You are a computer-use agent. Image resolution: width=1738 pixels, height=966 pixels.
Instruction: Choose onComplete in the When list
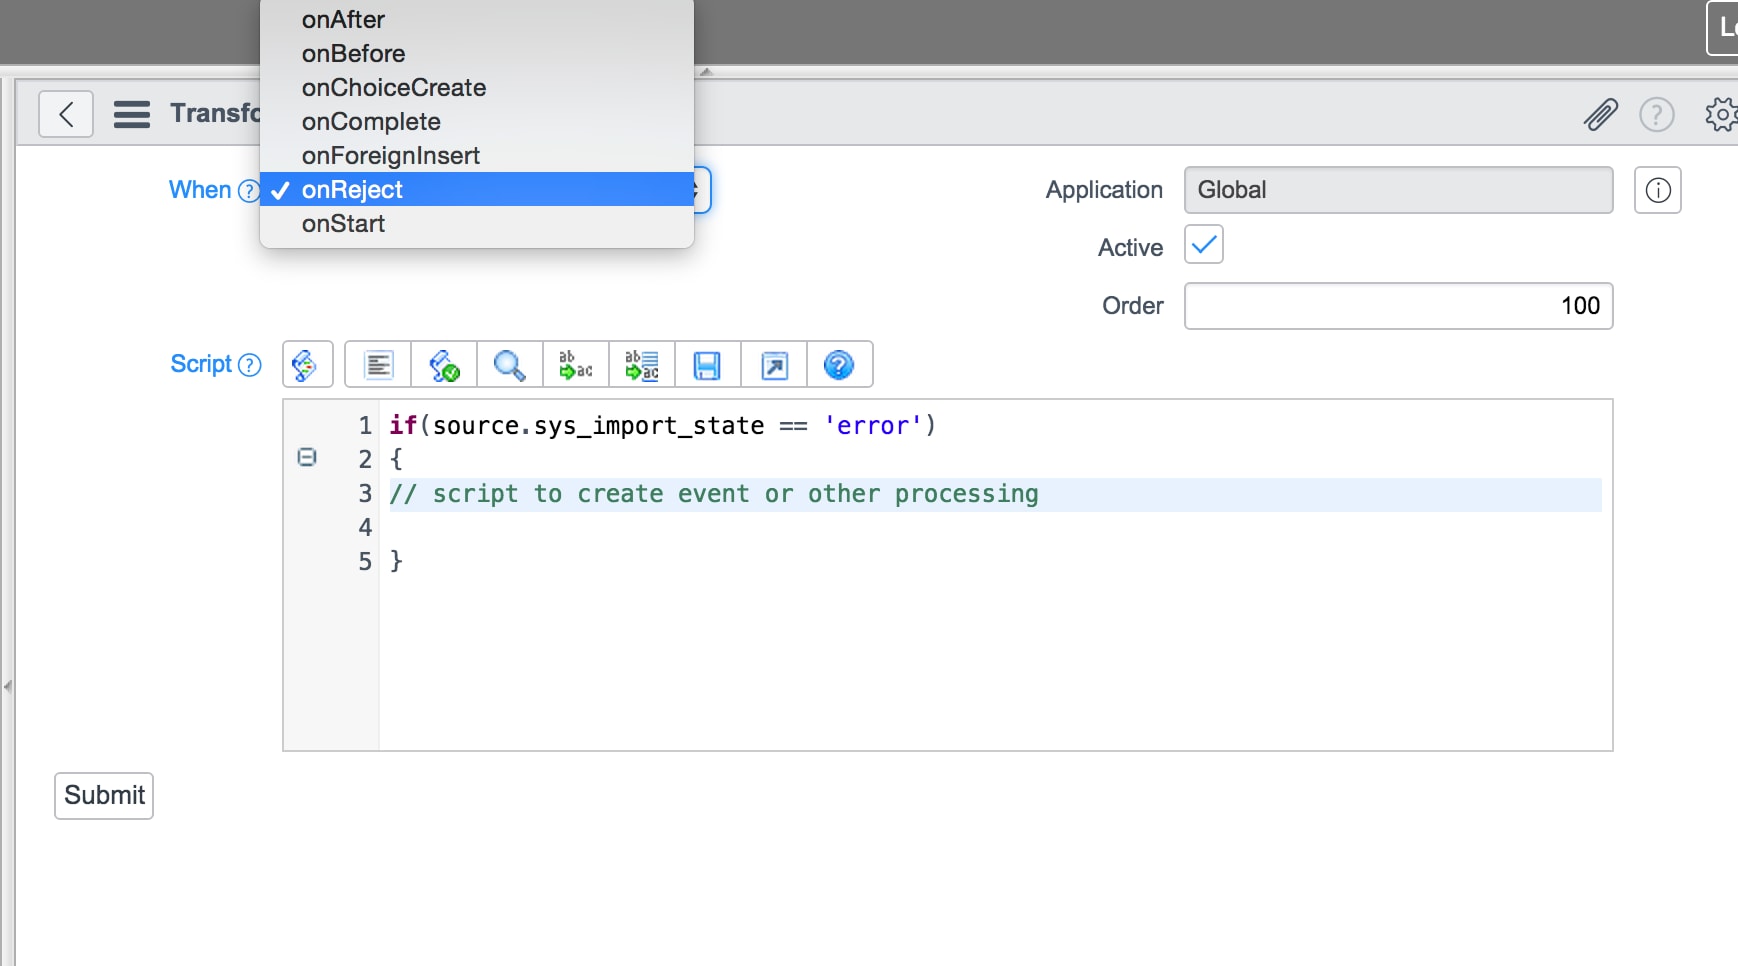[371, 122]
